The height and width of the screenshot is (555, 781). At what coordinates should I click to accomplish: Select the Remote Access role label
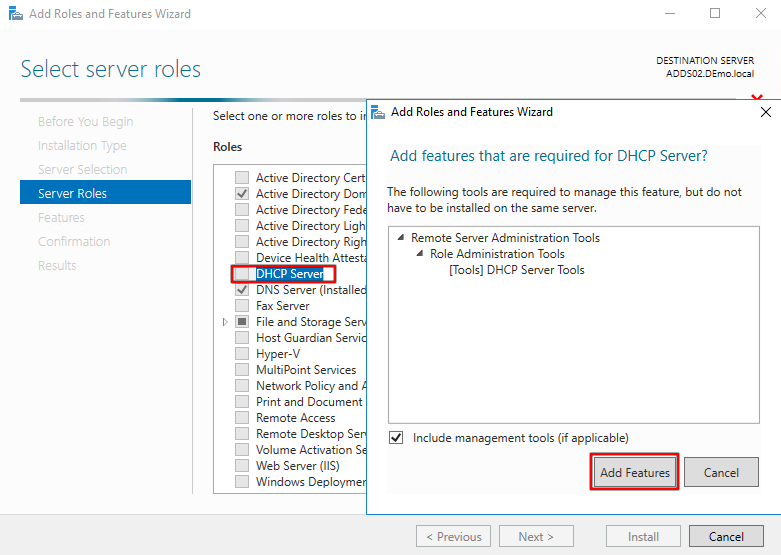pos(295,417)
